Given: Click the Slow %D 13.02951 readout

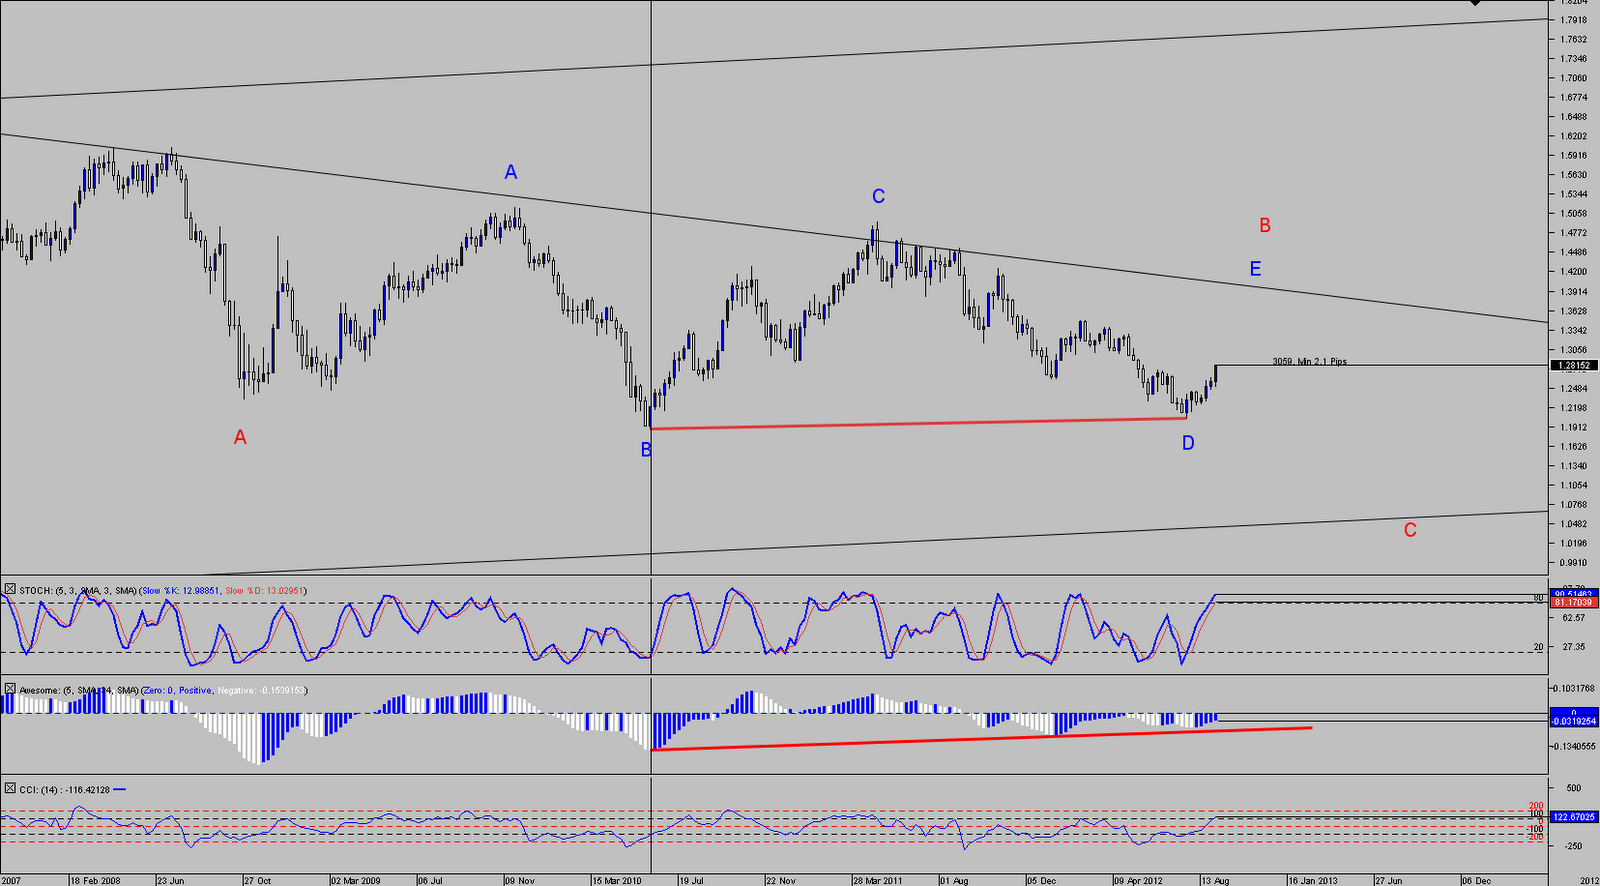Looking at the screenshot, I should (265, 591).
